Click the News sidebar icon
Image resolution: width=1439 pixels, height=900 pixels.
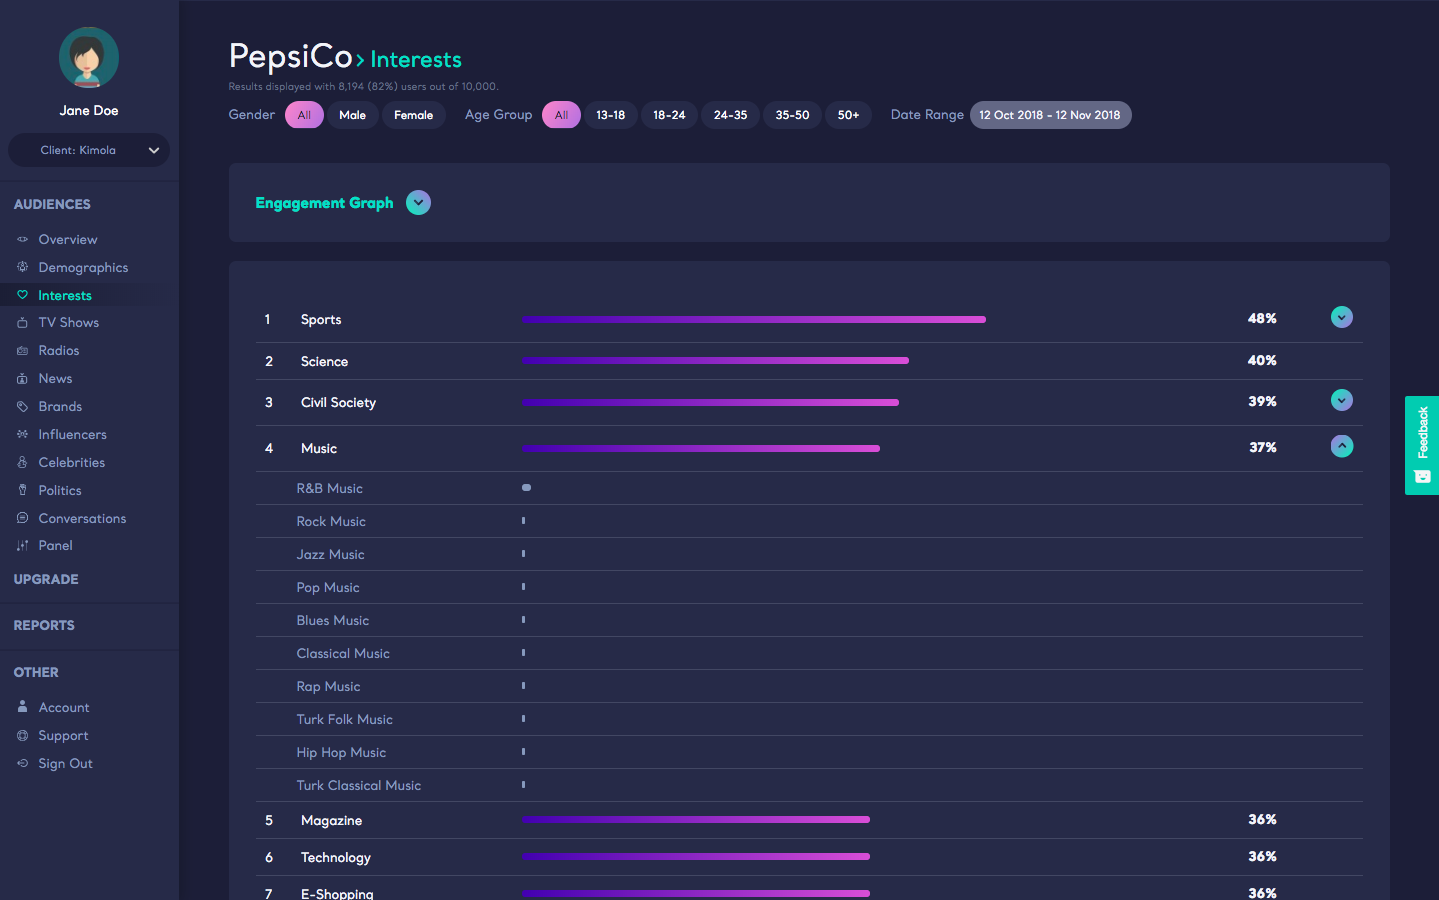pos(22,379)
